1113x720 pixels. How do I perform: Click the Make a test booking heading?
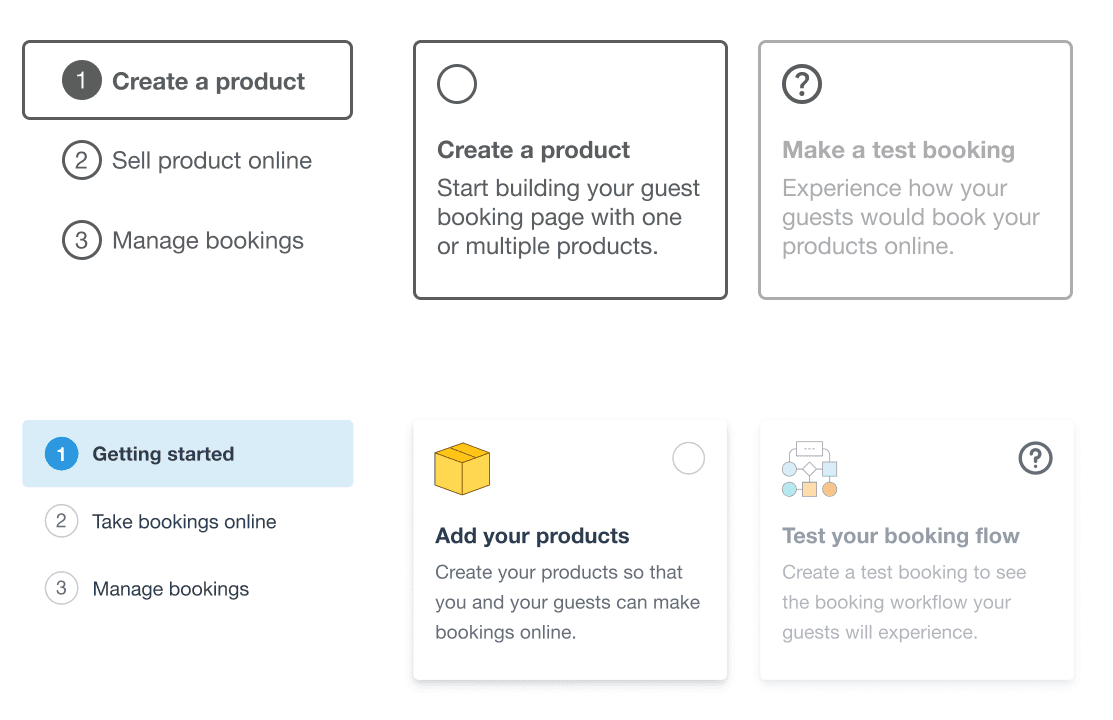tap(898, 150)
